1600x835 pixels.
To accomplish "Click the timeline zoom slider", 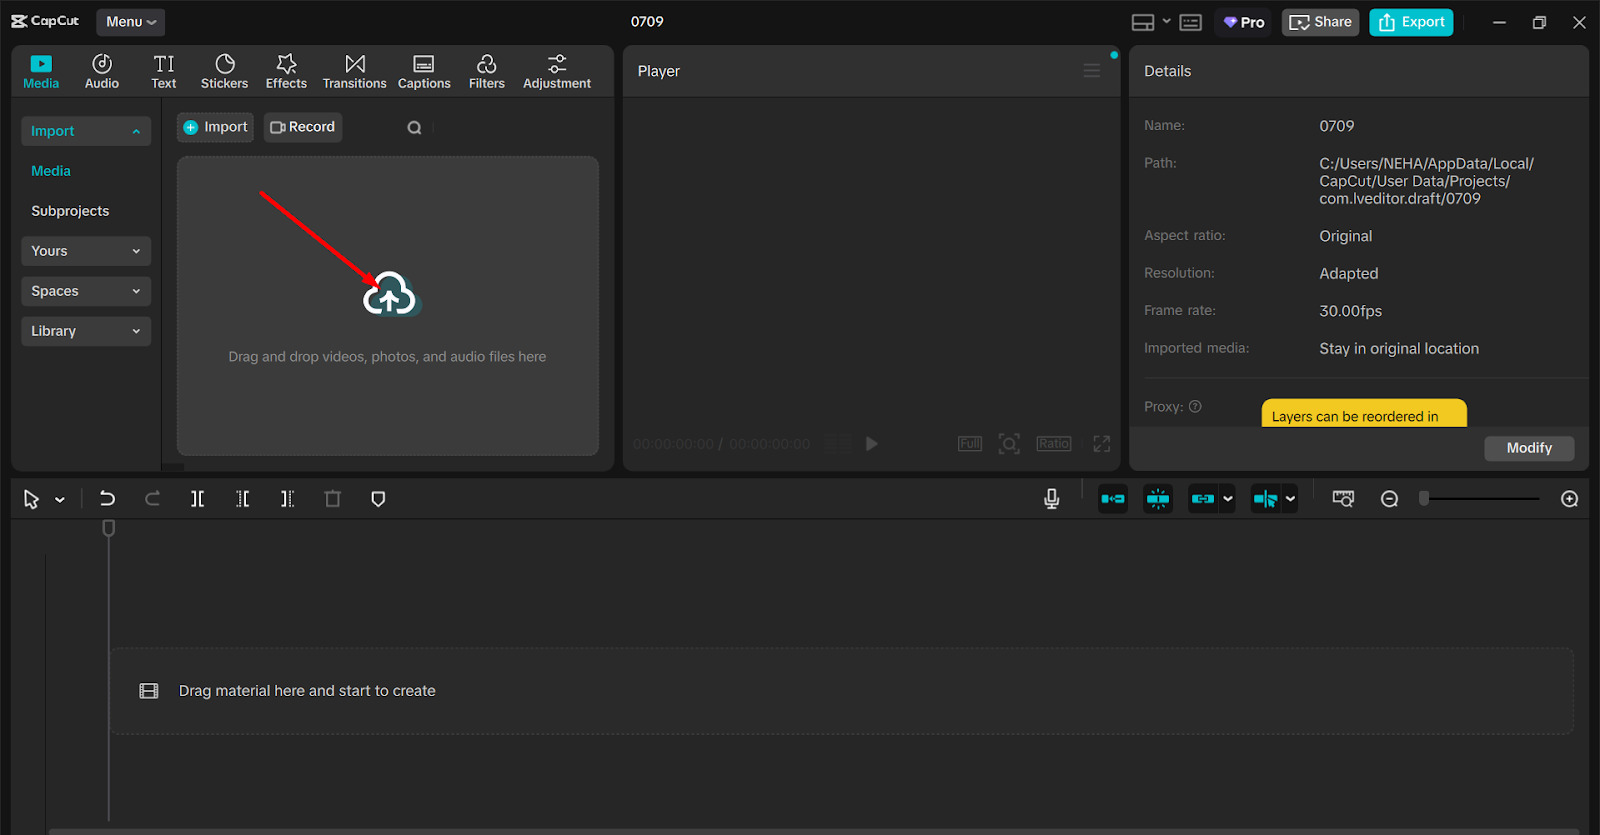I will (x=1480, y=499).
